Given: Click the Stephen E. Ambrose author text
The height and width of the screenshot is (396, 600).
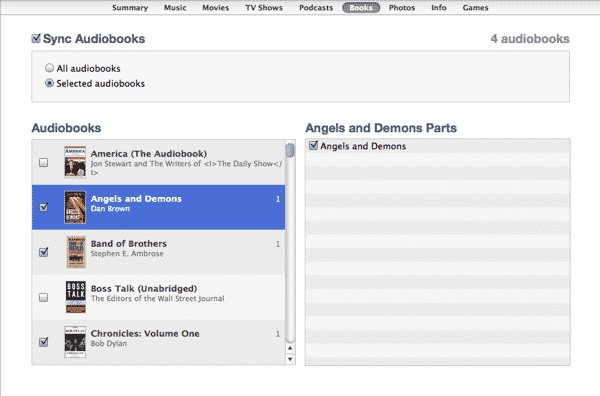Looking at the screenshot, I should click(127, 254).
